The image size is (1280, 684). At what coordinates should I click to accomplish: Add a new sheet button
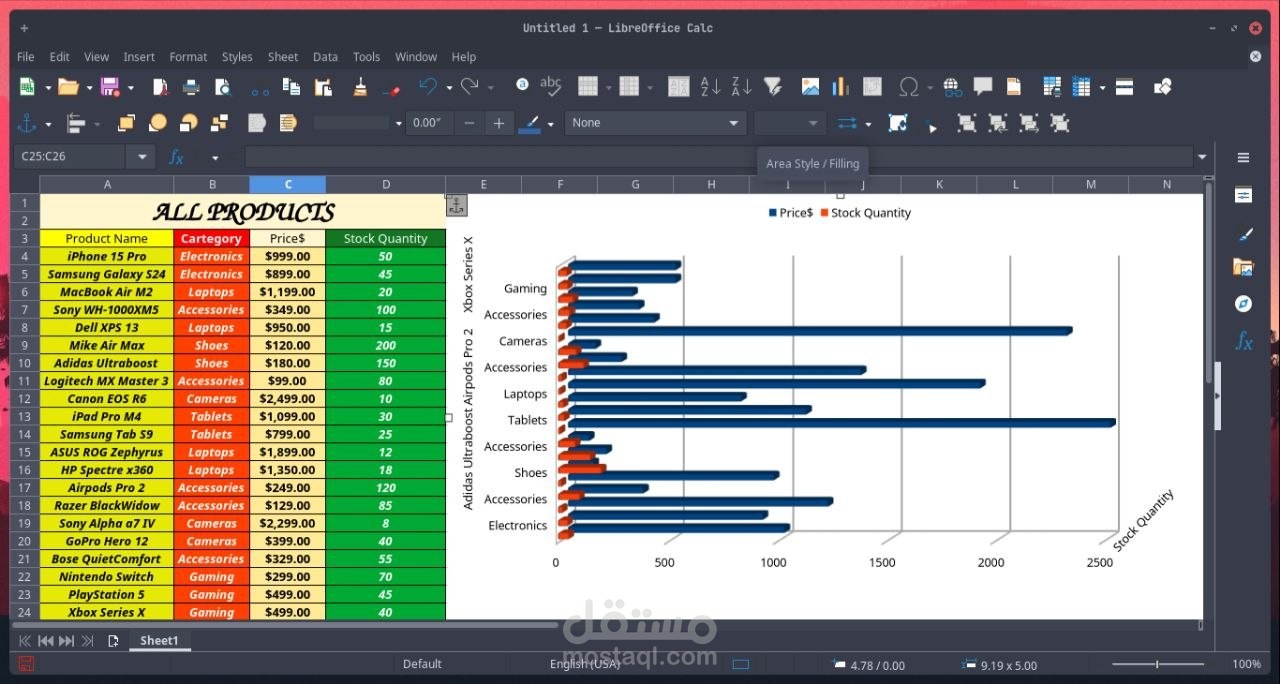pyautogui.click(x=113, y=641)
